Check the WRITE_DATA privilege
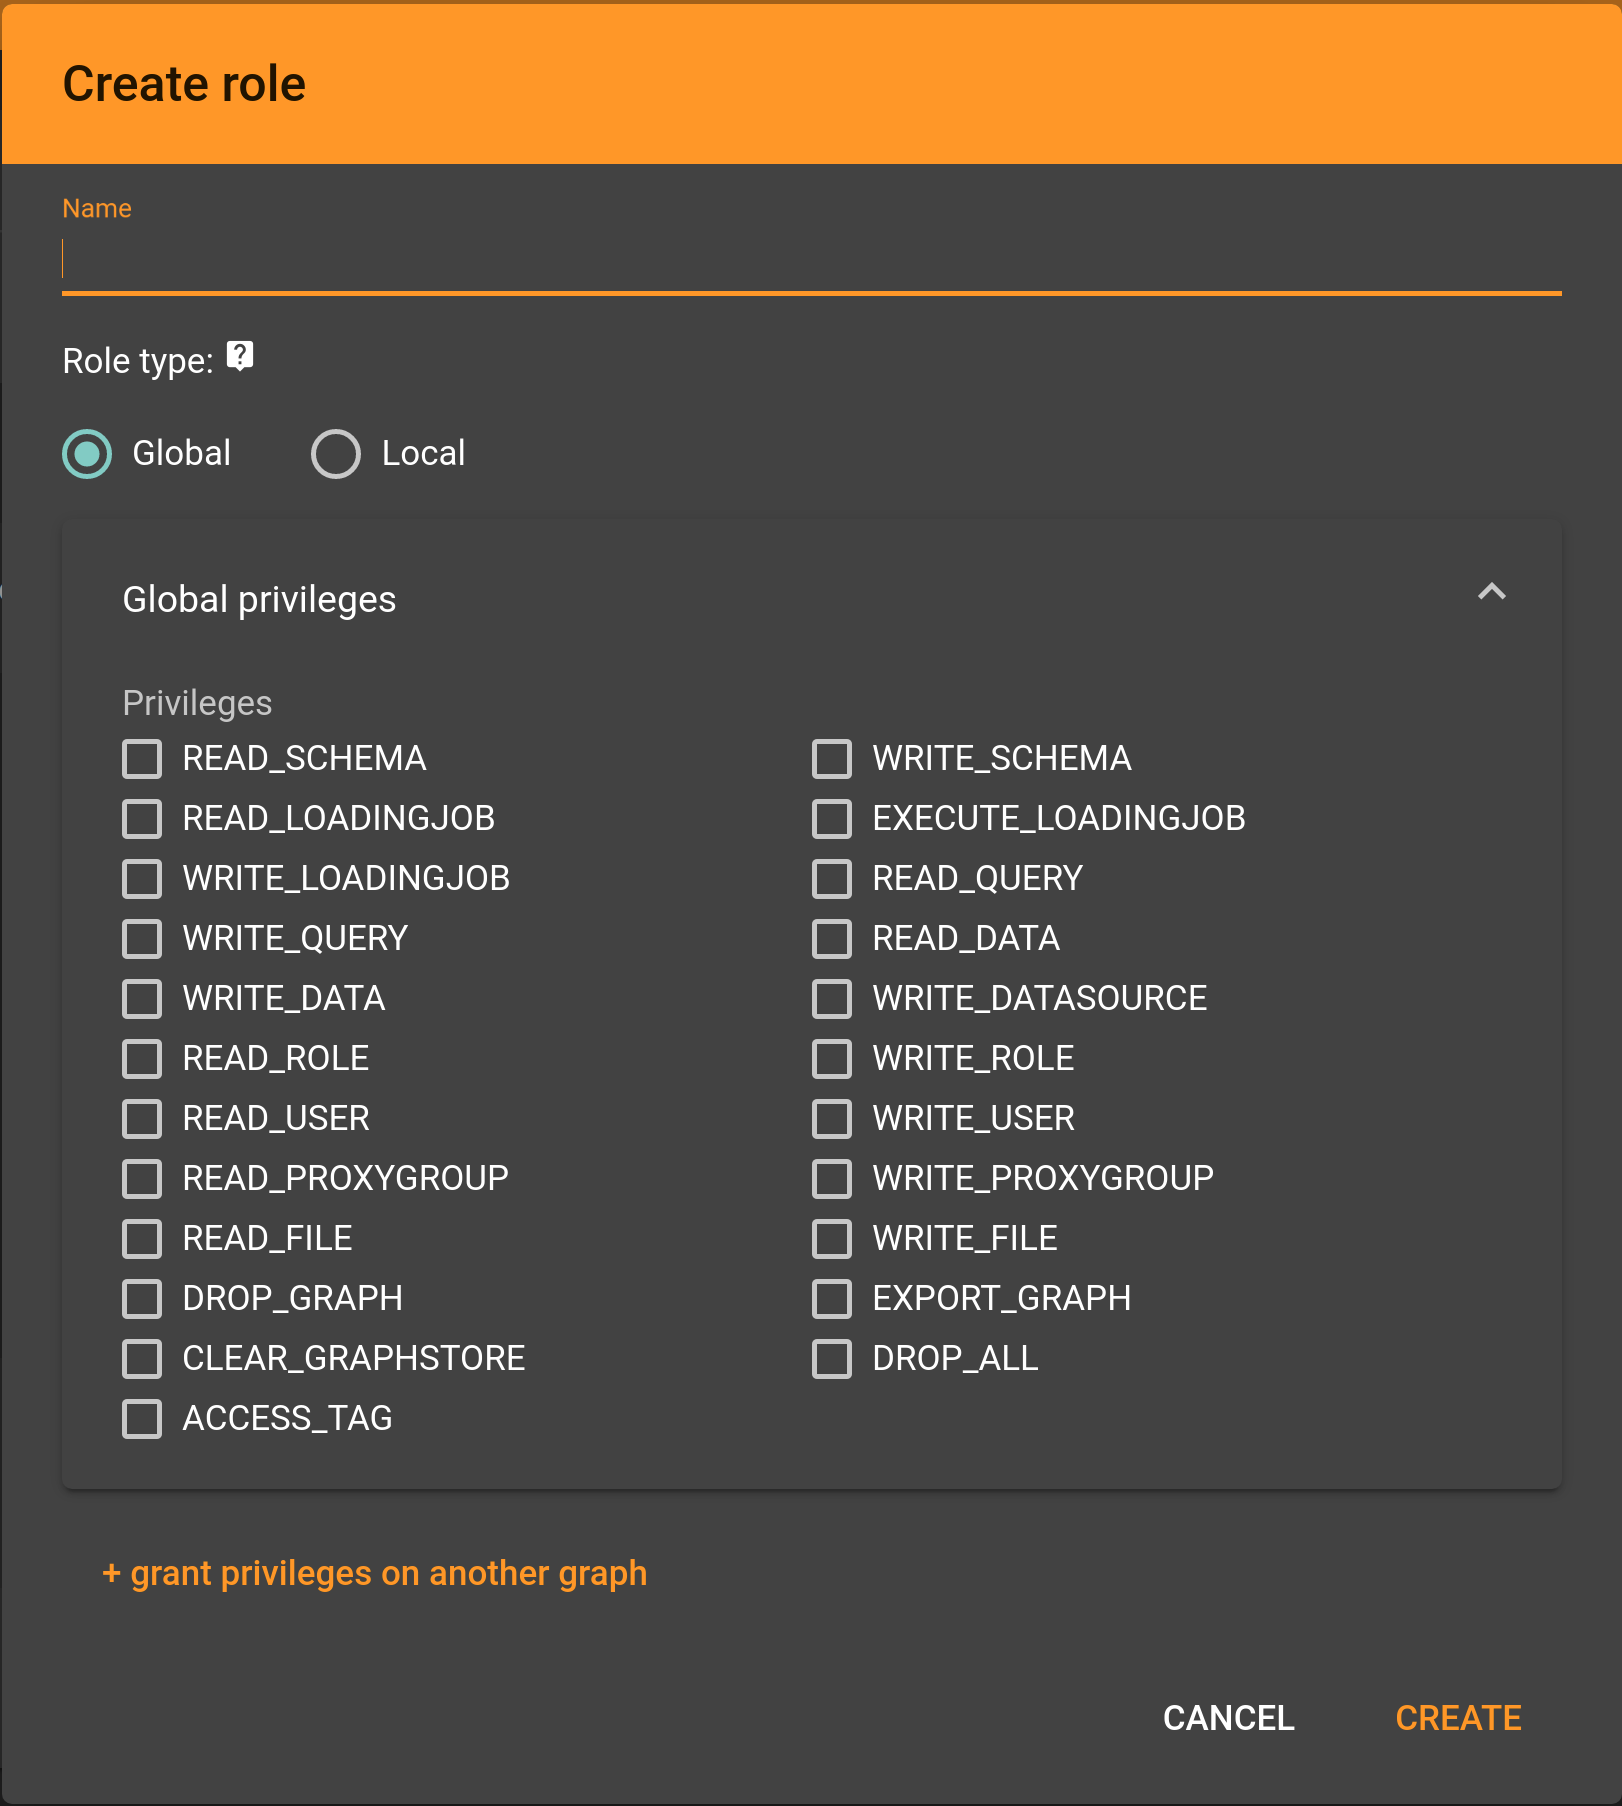The height and width of the screenshot is (1806, 1622). tap(142, 999)
